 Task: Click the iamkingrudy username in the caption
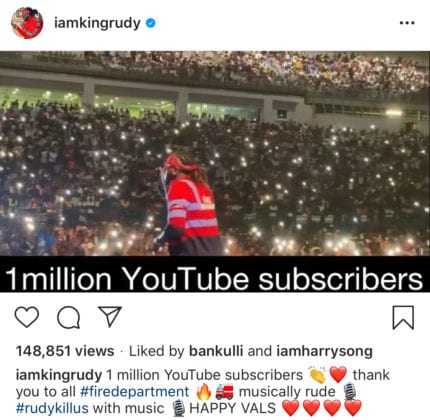[59, 375]
